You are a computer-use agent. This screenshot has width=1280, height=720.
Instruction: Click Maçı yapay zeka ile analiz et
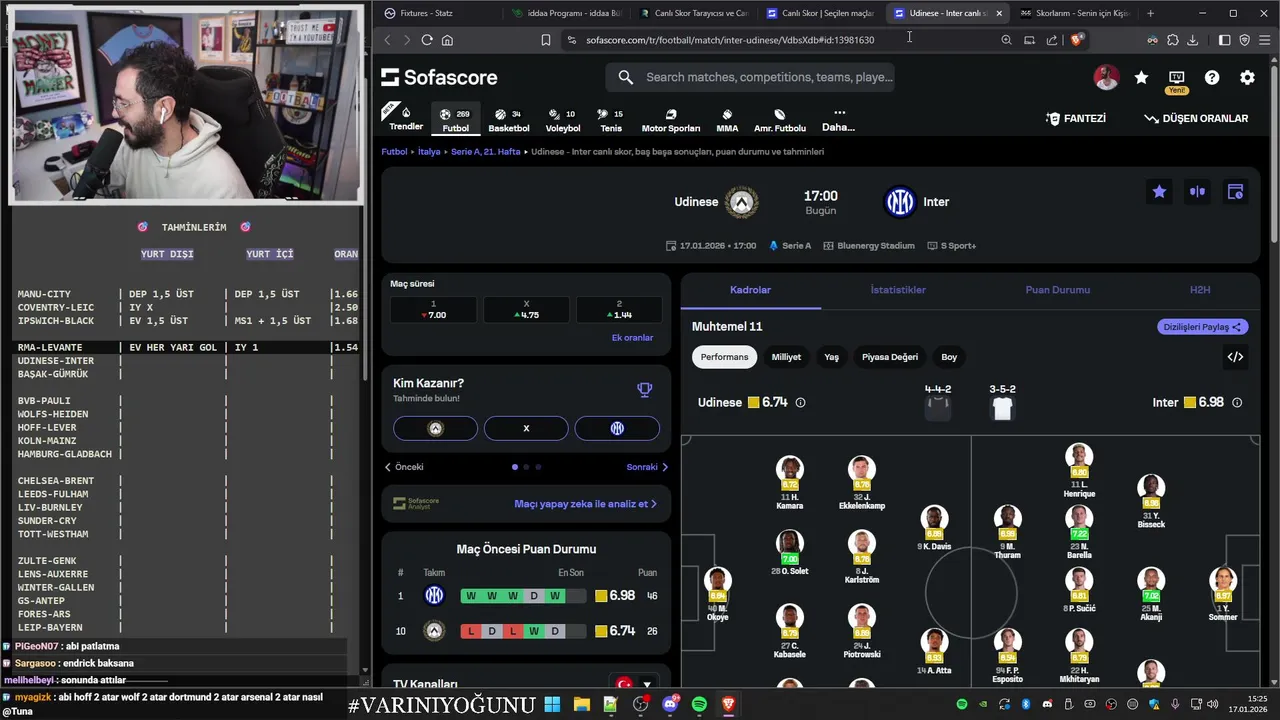[586, 504]
